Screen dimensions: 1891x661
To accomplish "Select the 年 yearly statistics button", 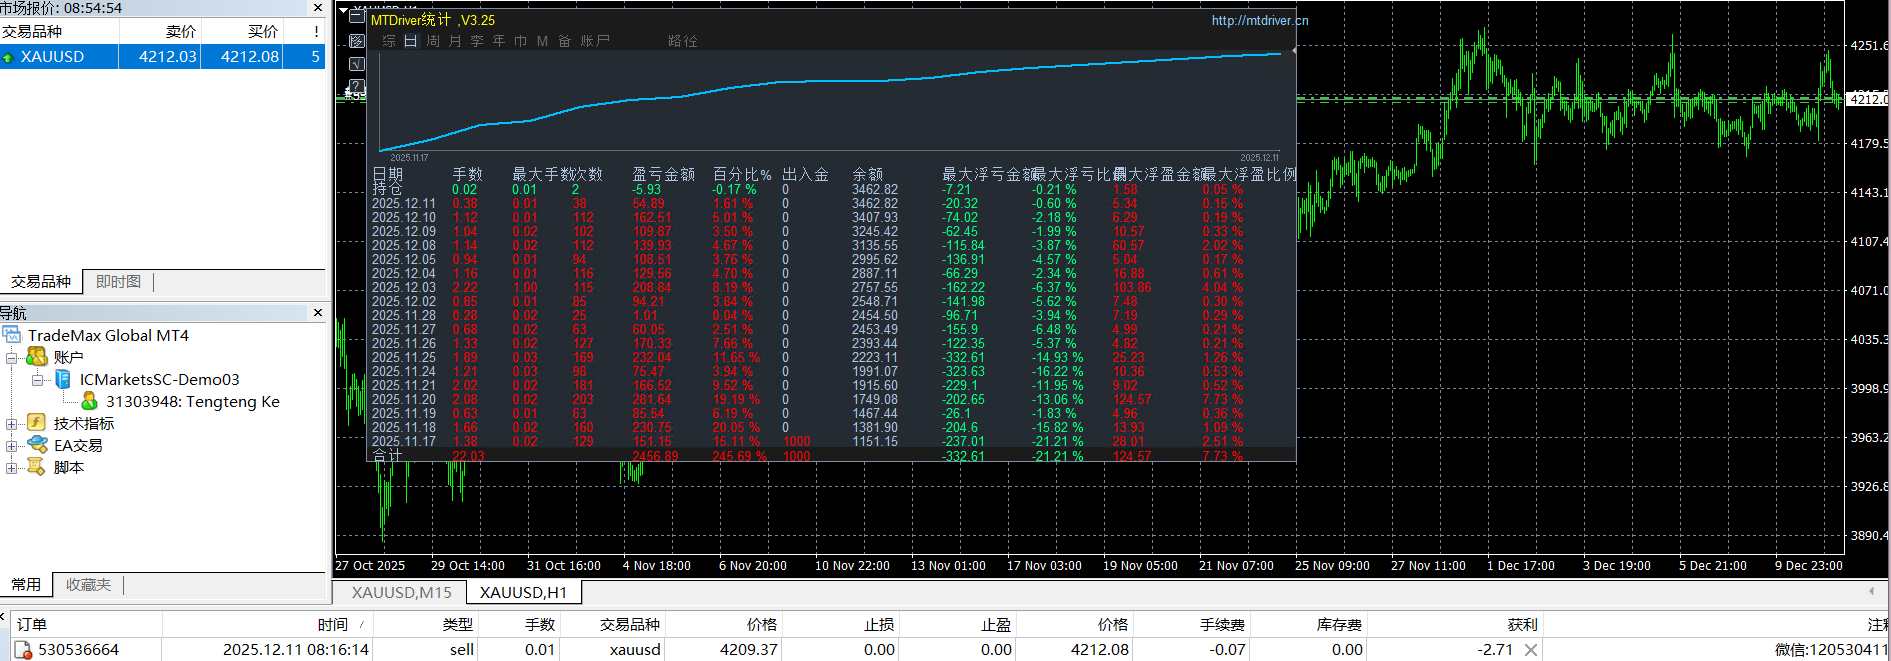I will 499,41.
